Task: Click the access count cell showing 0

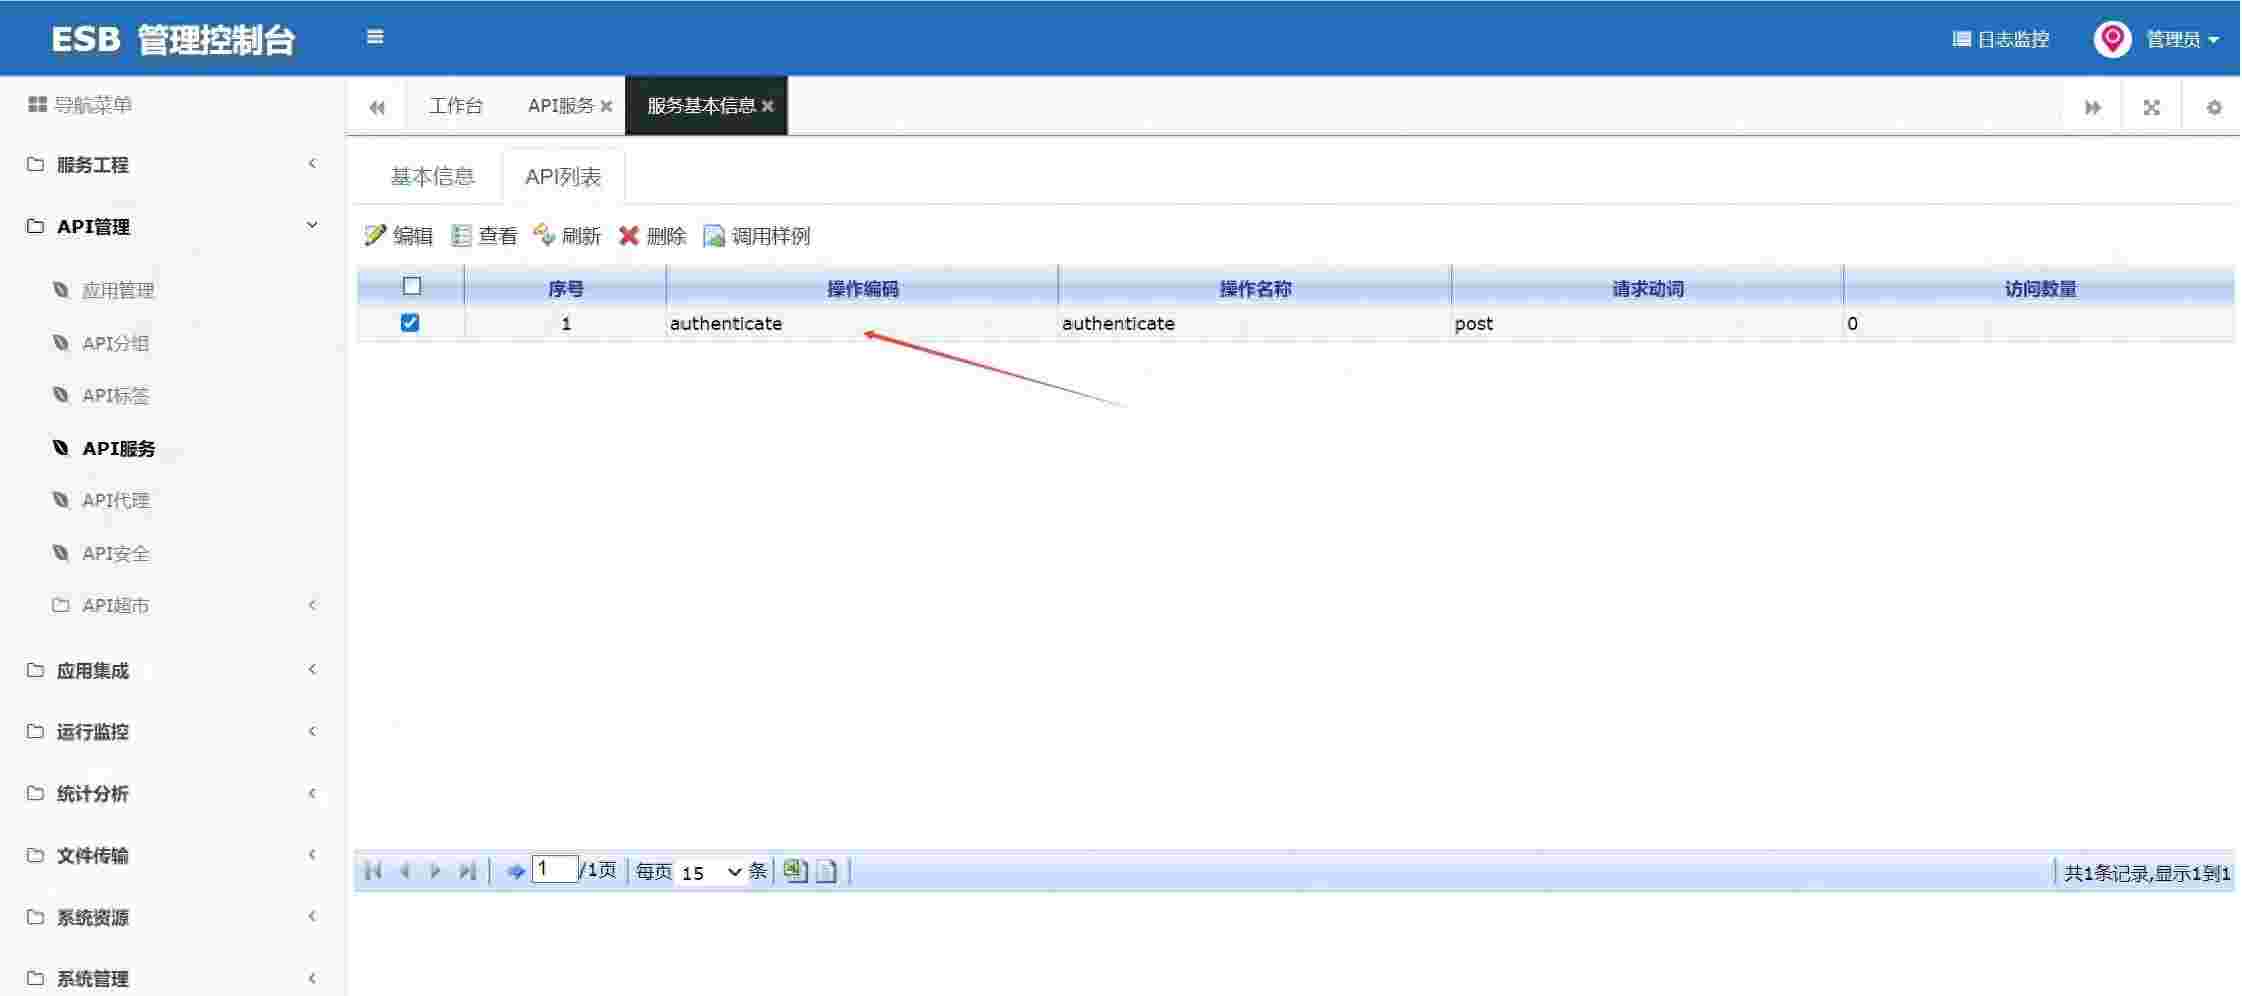Action: [x=2039, y=323]
